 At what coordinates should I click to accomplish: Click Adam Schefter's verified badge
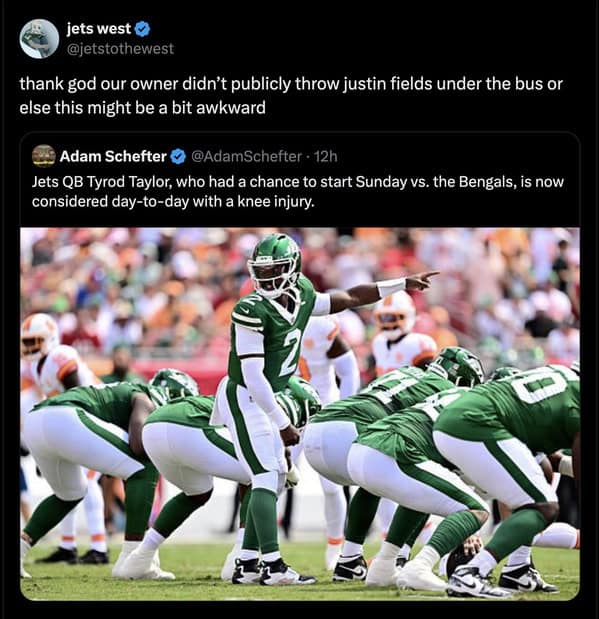[178, 156]
